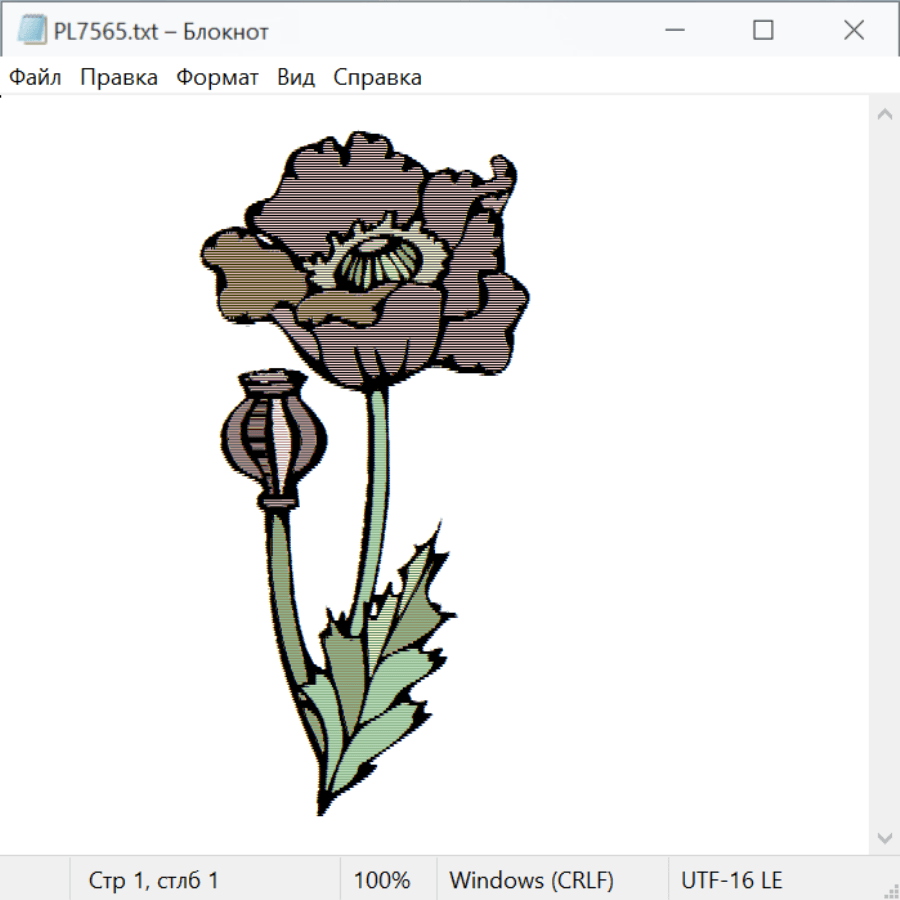This screenshot has width=900, height=900.
Task: Maximize the Блокнот window
Action: (x=763, y=31)
